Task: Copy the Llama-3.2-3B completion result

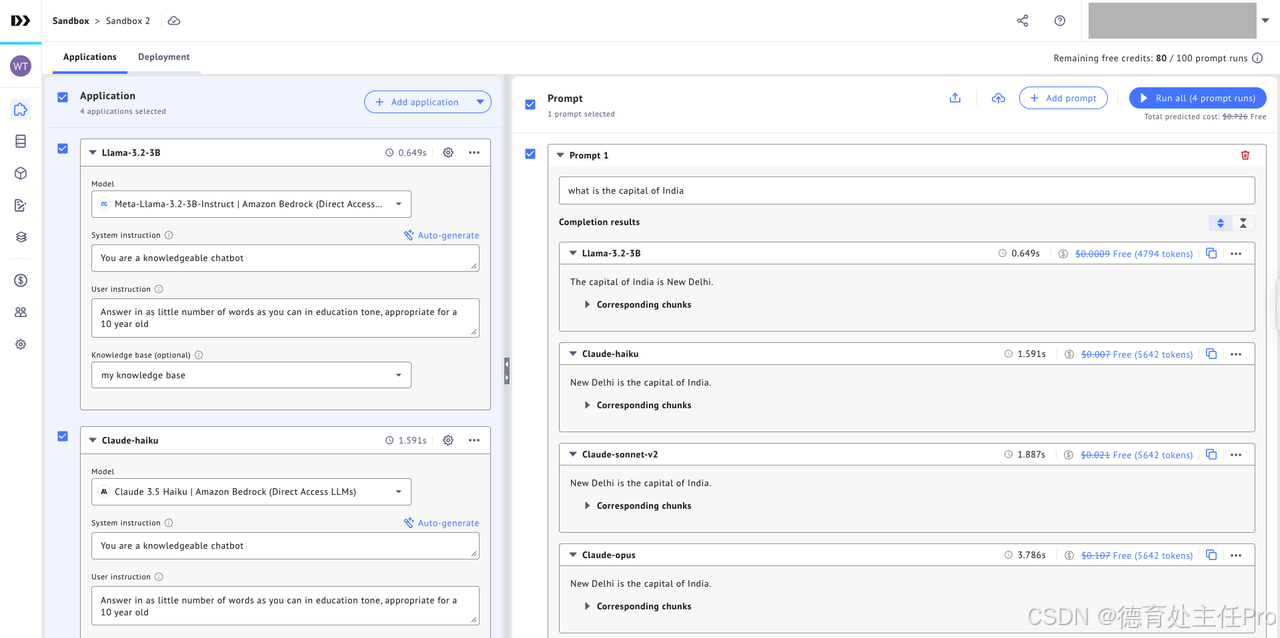Action: pos(1211,253)
